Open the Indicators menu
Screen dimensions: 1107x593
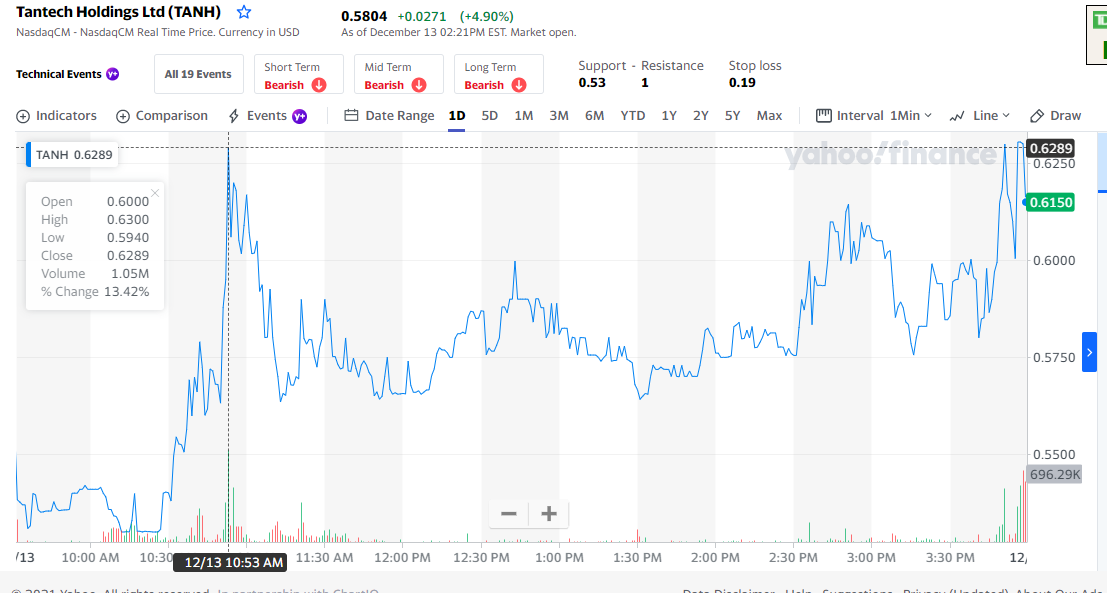(56, 116)
